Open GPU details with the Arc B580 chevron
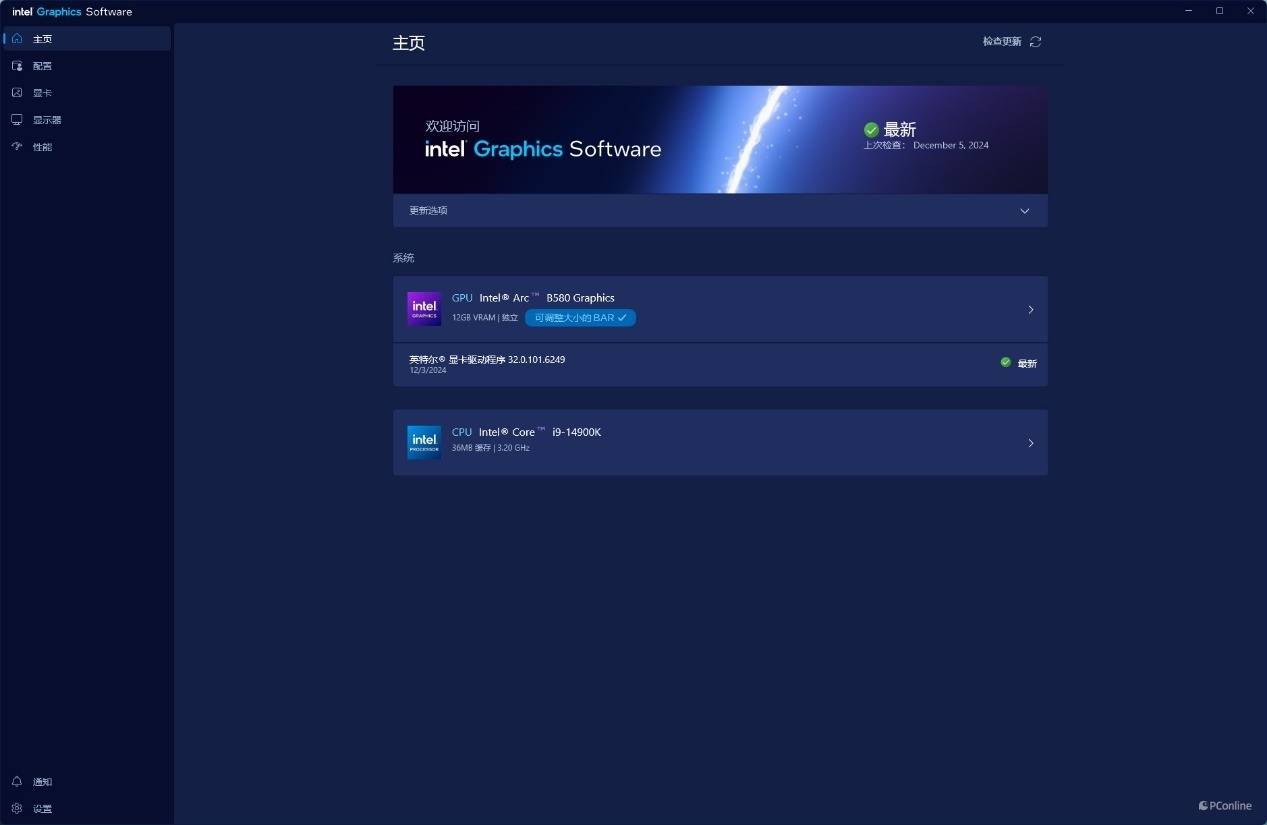The height and width of the screenshot is (825, 1267). pos(1031,310)
